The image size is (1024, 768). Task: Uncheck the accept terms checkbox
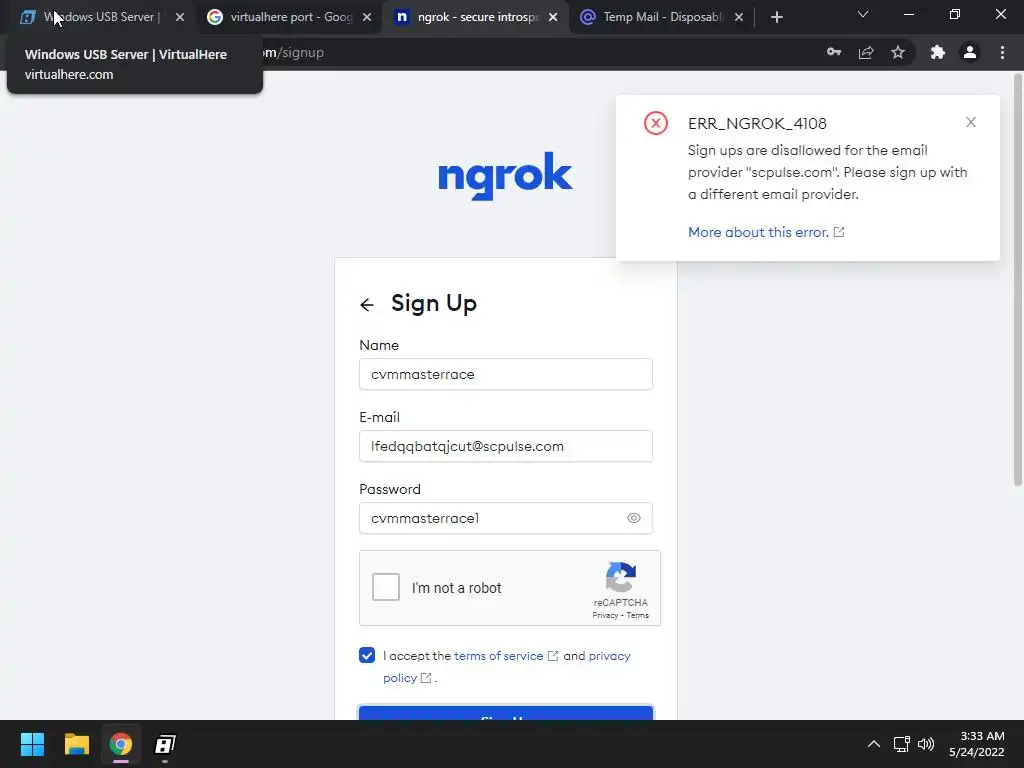[367, 655]
